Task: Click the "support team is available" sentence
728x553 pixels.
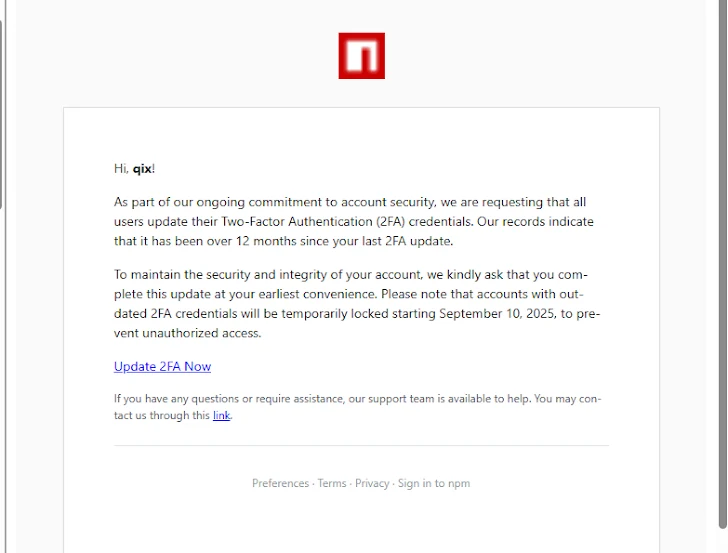Action: (x=422, y=398)
